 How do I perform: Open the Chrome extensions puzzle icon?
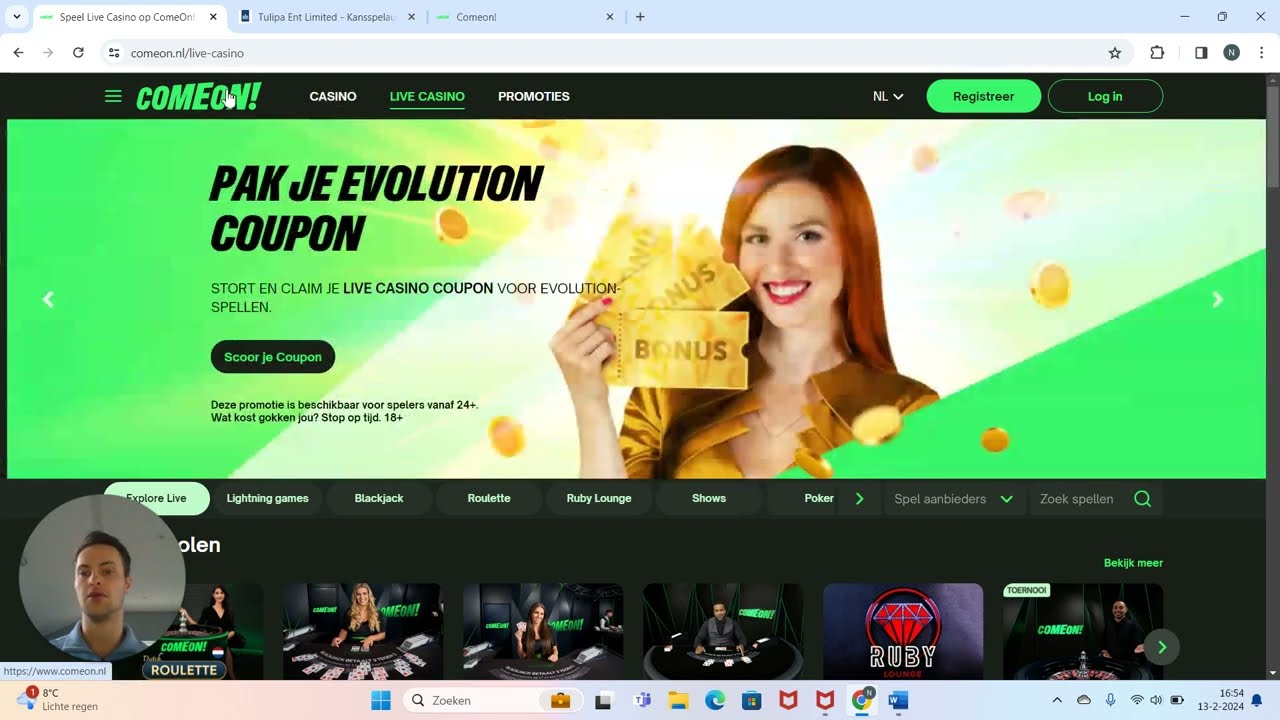coord(1157,53)
